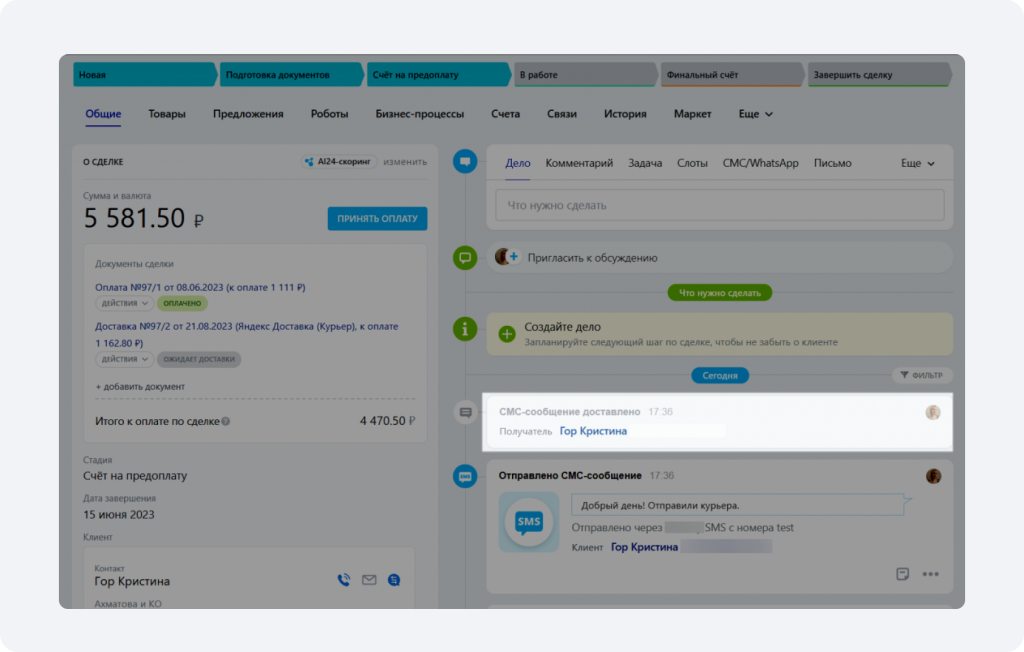Open действия dropdown for Доставка №97/2
The height and width of the screenshot is (652, 1024).
tap(125, 359)
